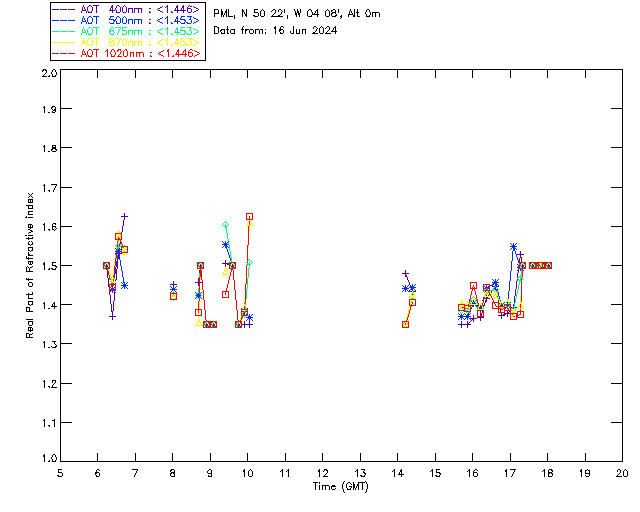Click the 13 tick label on the time axis
Viewport: 640px width, 512px height.
point(360,473)
